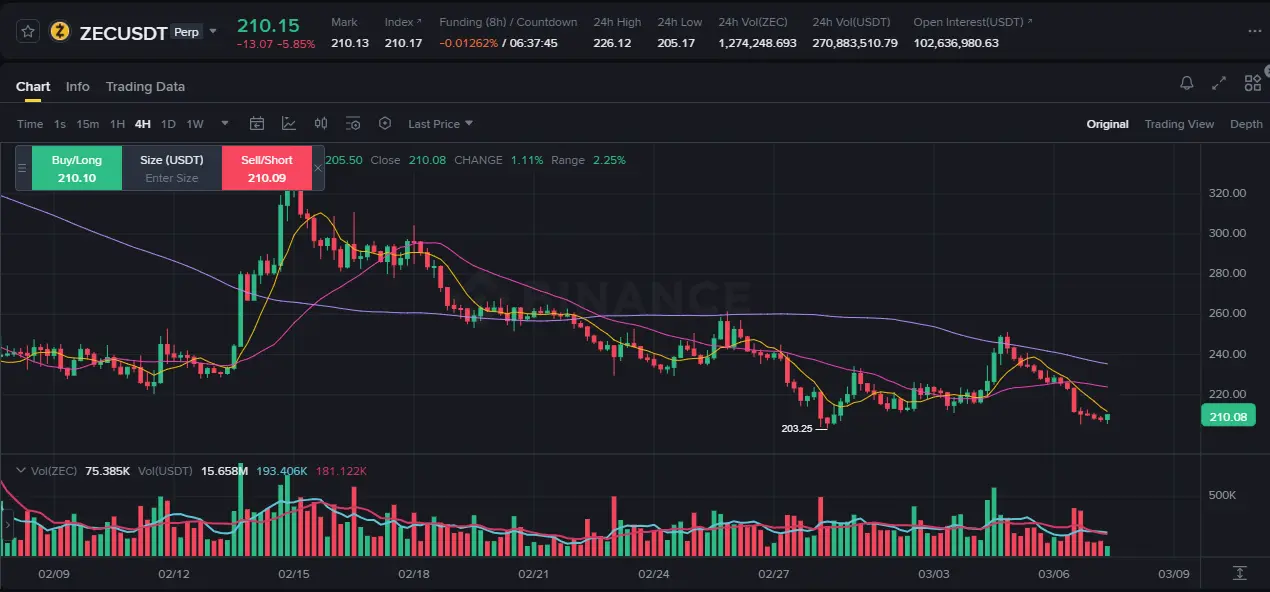The height and width of the screenshot is (592, 1270).
Task: Open the Trading Data tab
Action: 145,87
